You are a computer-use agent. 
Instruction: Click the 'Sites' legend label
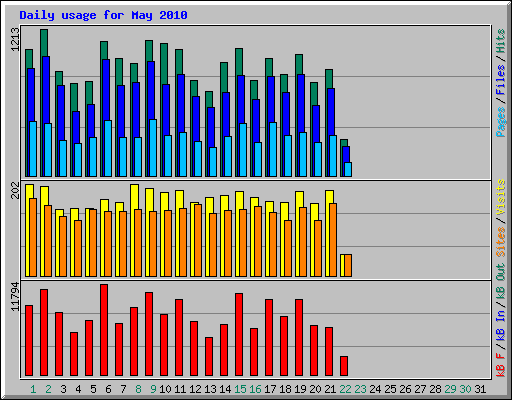pyautogui.click(x=500, y=242)
